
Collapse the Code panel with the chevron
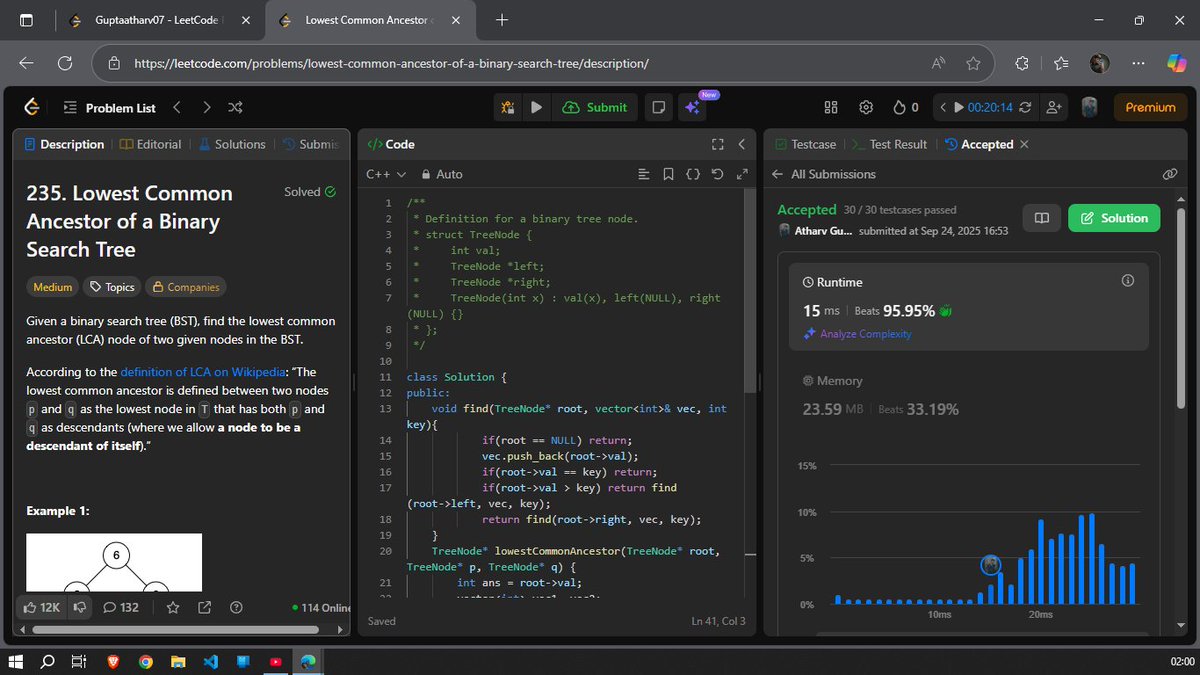click(x=741, y=143)
